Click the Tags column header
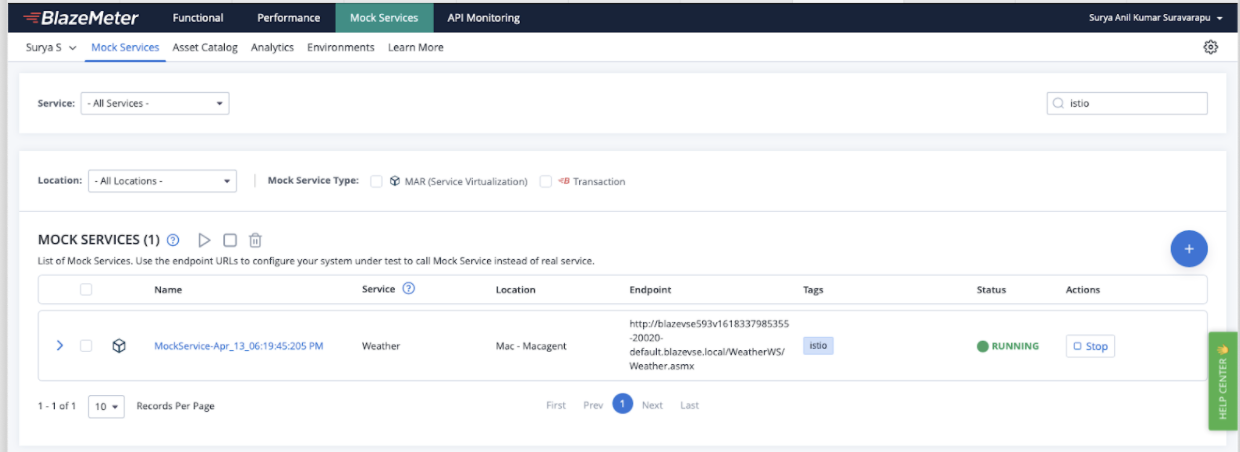This screenshot has width=1240, height=452. point(813,290)
